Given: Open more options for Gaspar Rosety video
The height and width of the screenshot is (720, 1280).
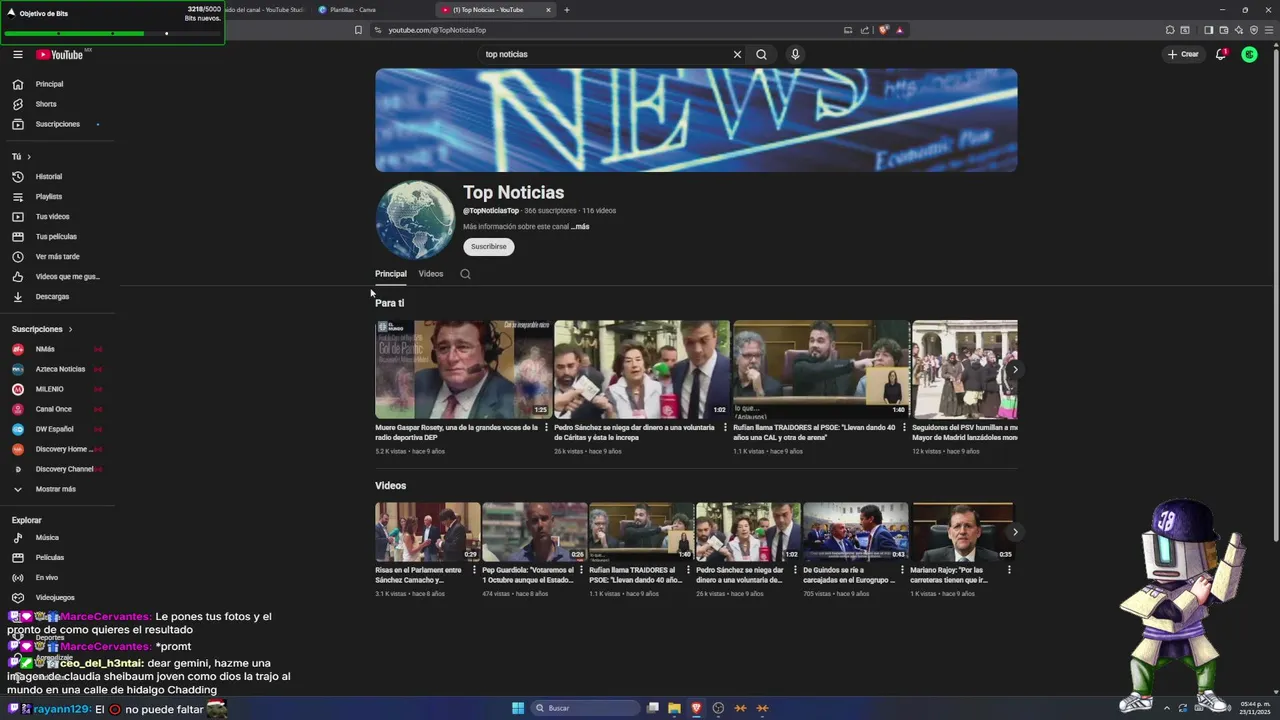Looking at the screenshot, I should tap(546, 428).
